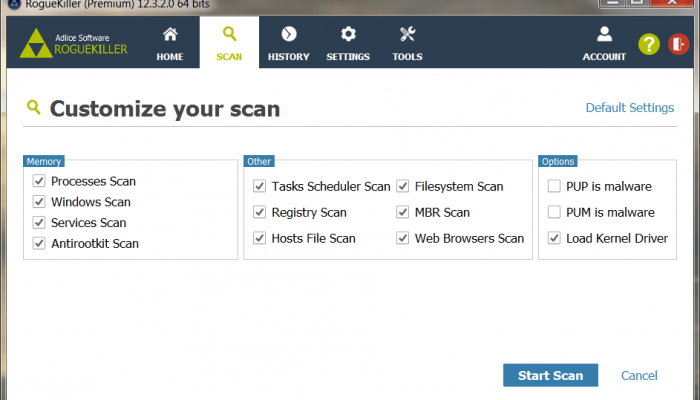Enable PUP is malware option
The width and height of the screenshot is (700, 400).
point(554,186)
